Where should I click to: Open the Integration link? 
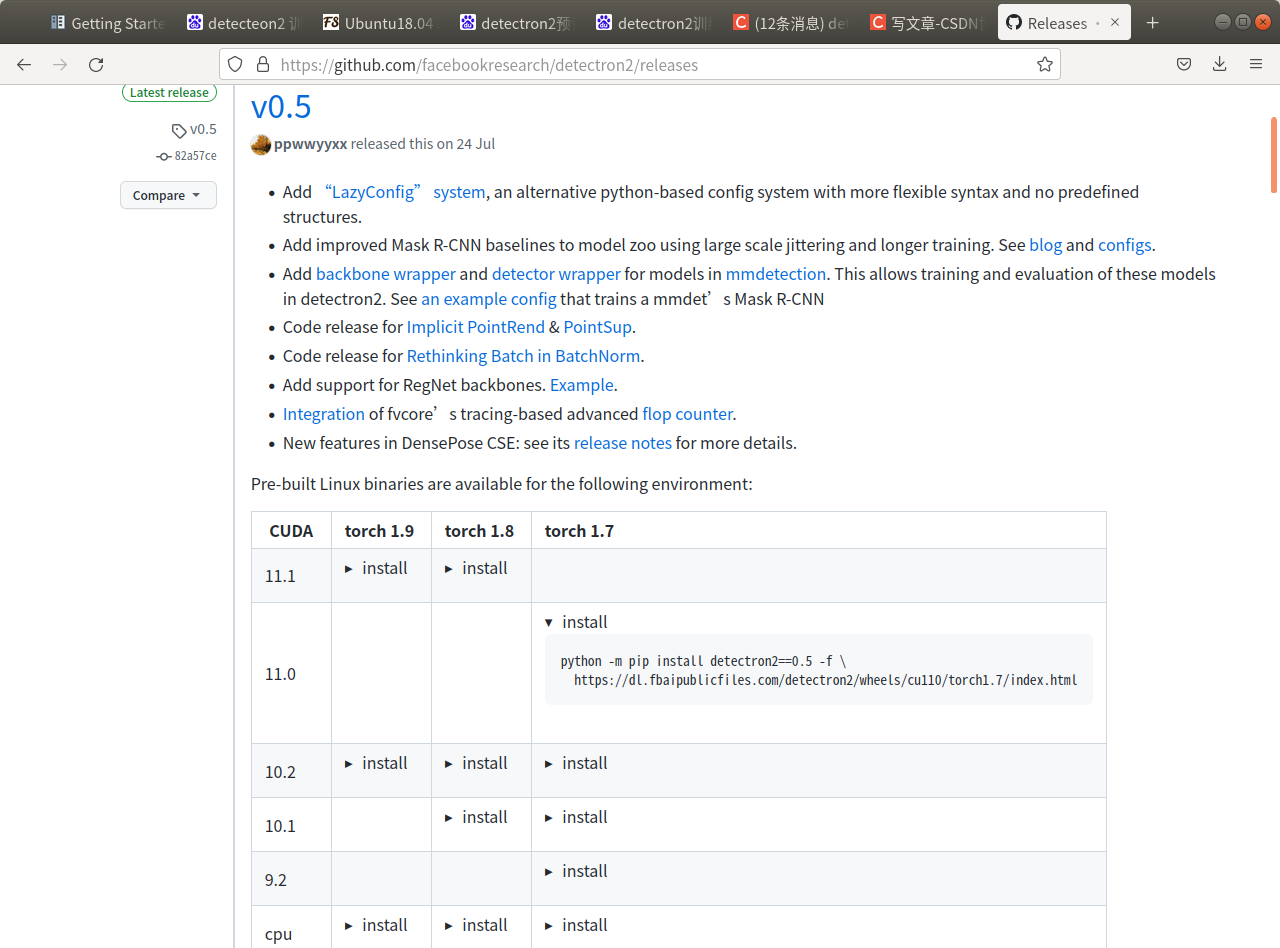tap(324, 414)
